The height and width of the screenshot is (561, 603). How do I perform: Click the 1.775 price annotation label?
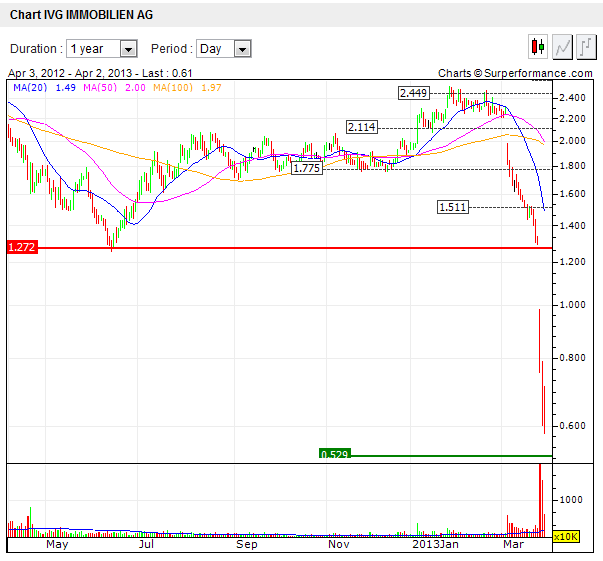coord(306,169)
